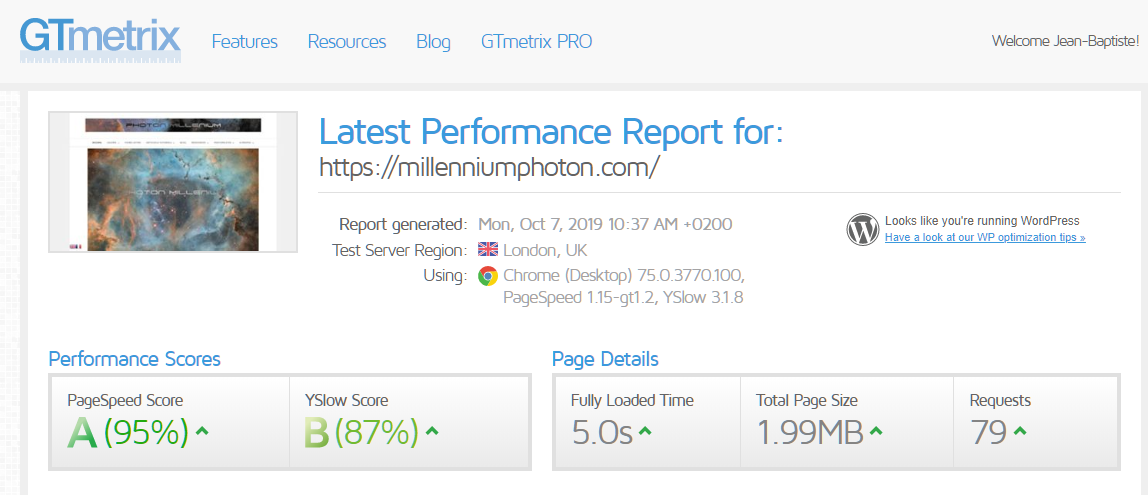This screenshot has width=1148, height=495.
Task: Click the YSlow Score label
Action: 346,401
